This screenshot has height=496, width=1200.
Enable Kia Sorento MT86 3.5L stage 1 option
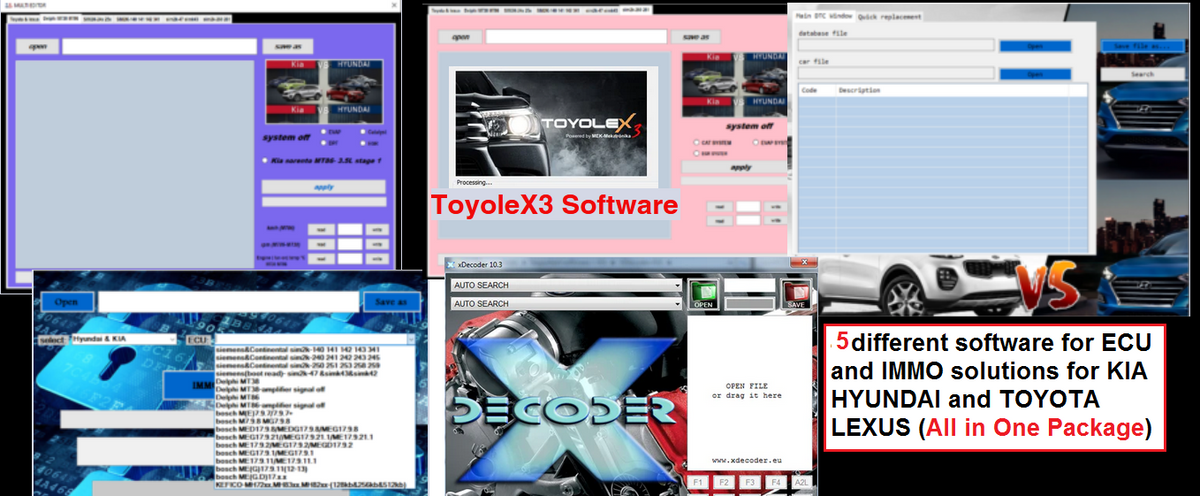[x=265, y=160]
